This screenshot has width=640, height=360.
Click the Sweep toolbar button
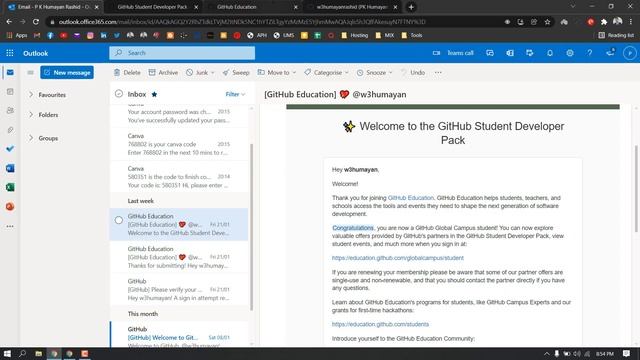236,73
